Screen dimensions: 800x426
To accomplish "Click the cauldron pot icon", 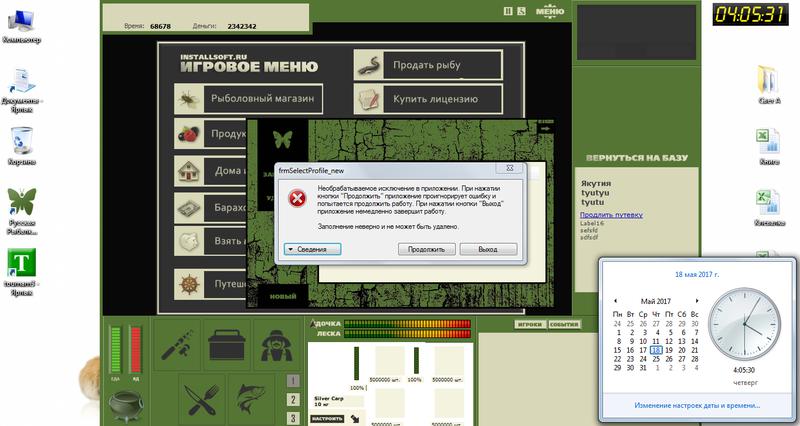I will (126, 405).
